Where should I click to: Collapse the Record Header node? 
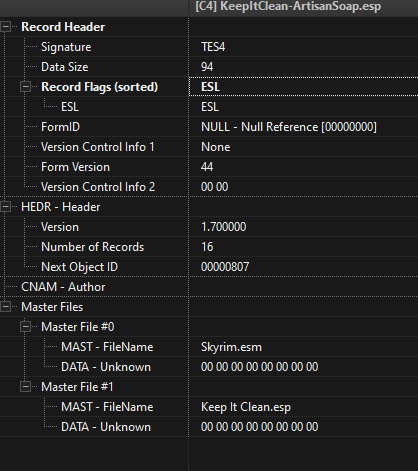[5, 27]
